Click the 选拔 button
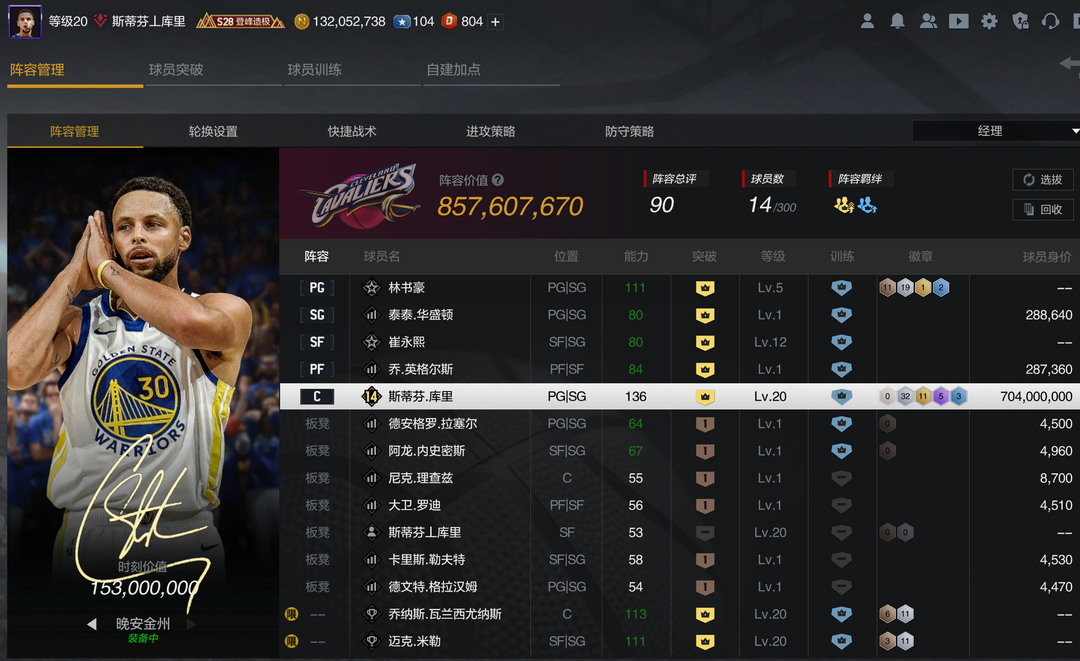 click(1042, 180)
